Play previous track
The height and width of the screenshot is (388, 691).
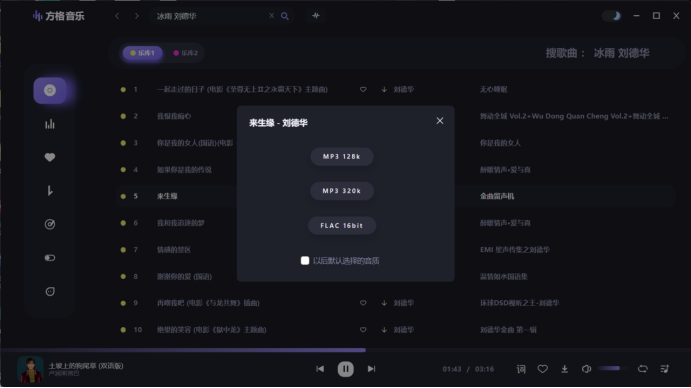(320, 369)
